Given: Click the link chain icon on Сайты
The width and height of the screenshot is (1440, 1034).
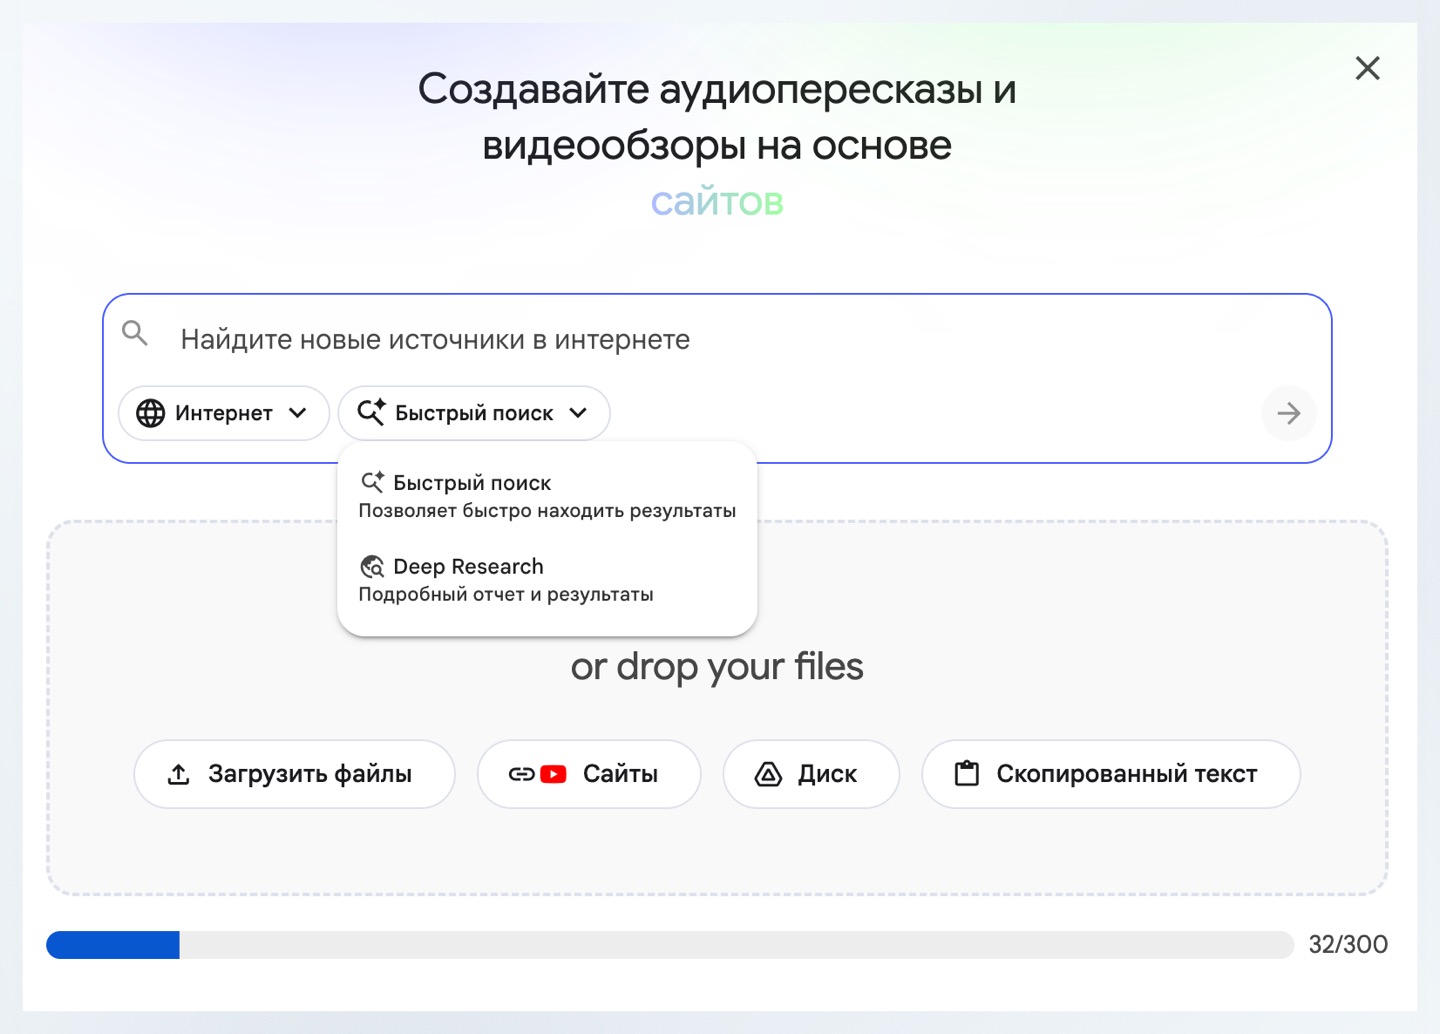Looking at the screenshot, I should pyautogui.click(x=522, y=774).
